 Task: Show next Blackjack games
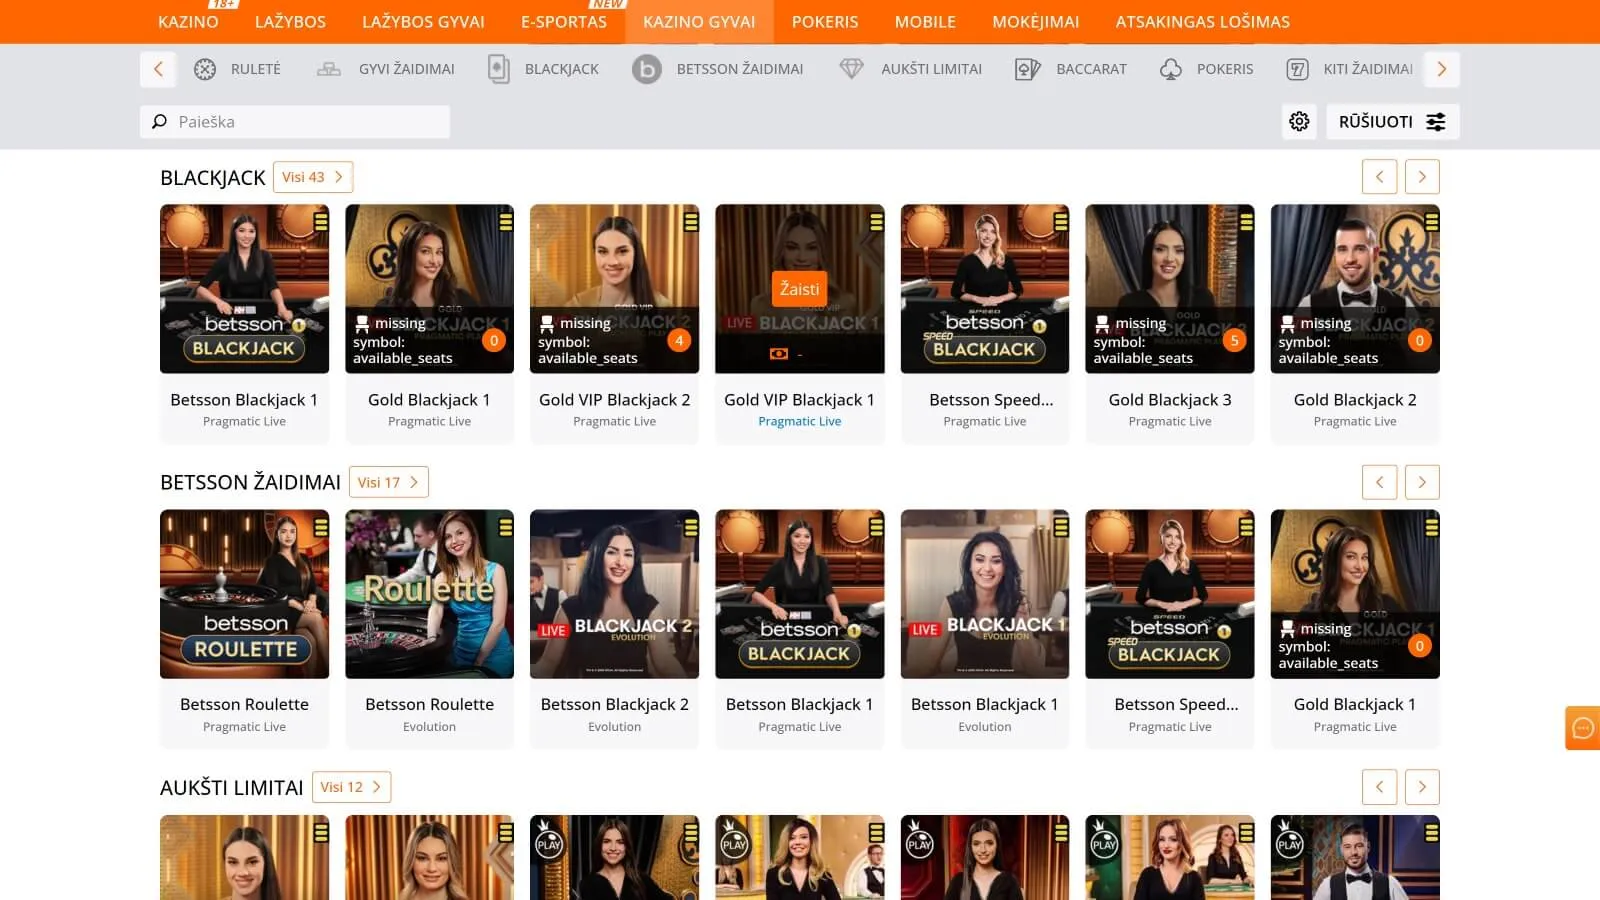click(x=1422, y=177)
